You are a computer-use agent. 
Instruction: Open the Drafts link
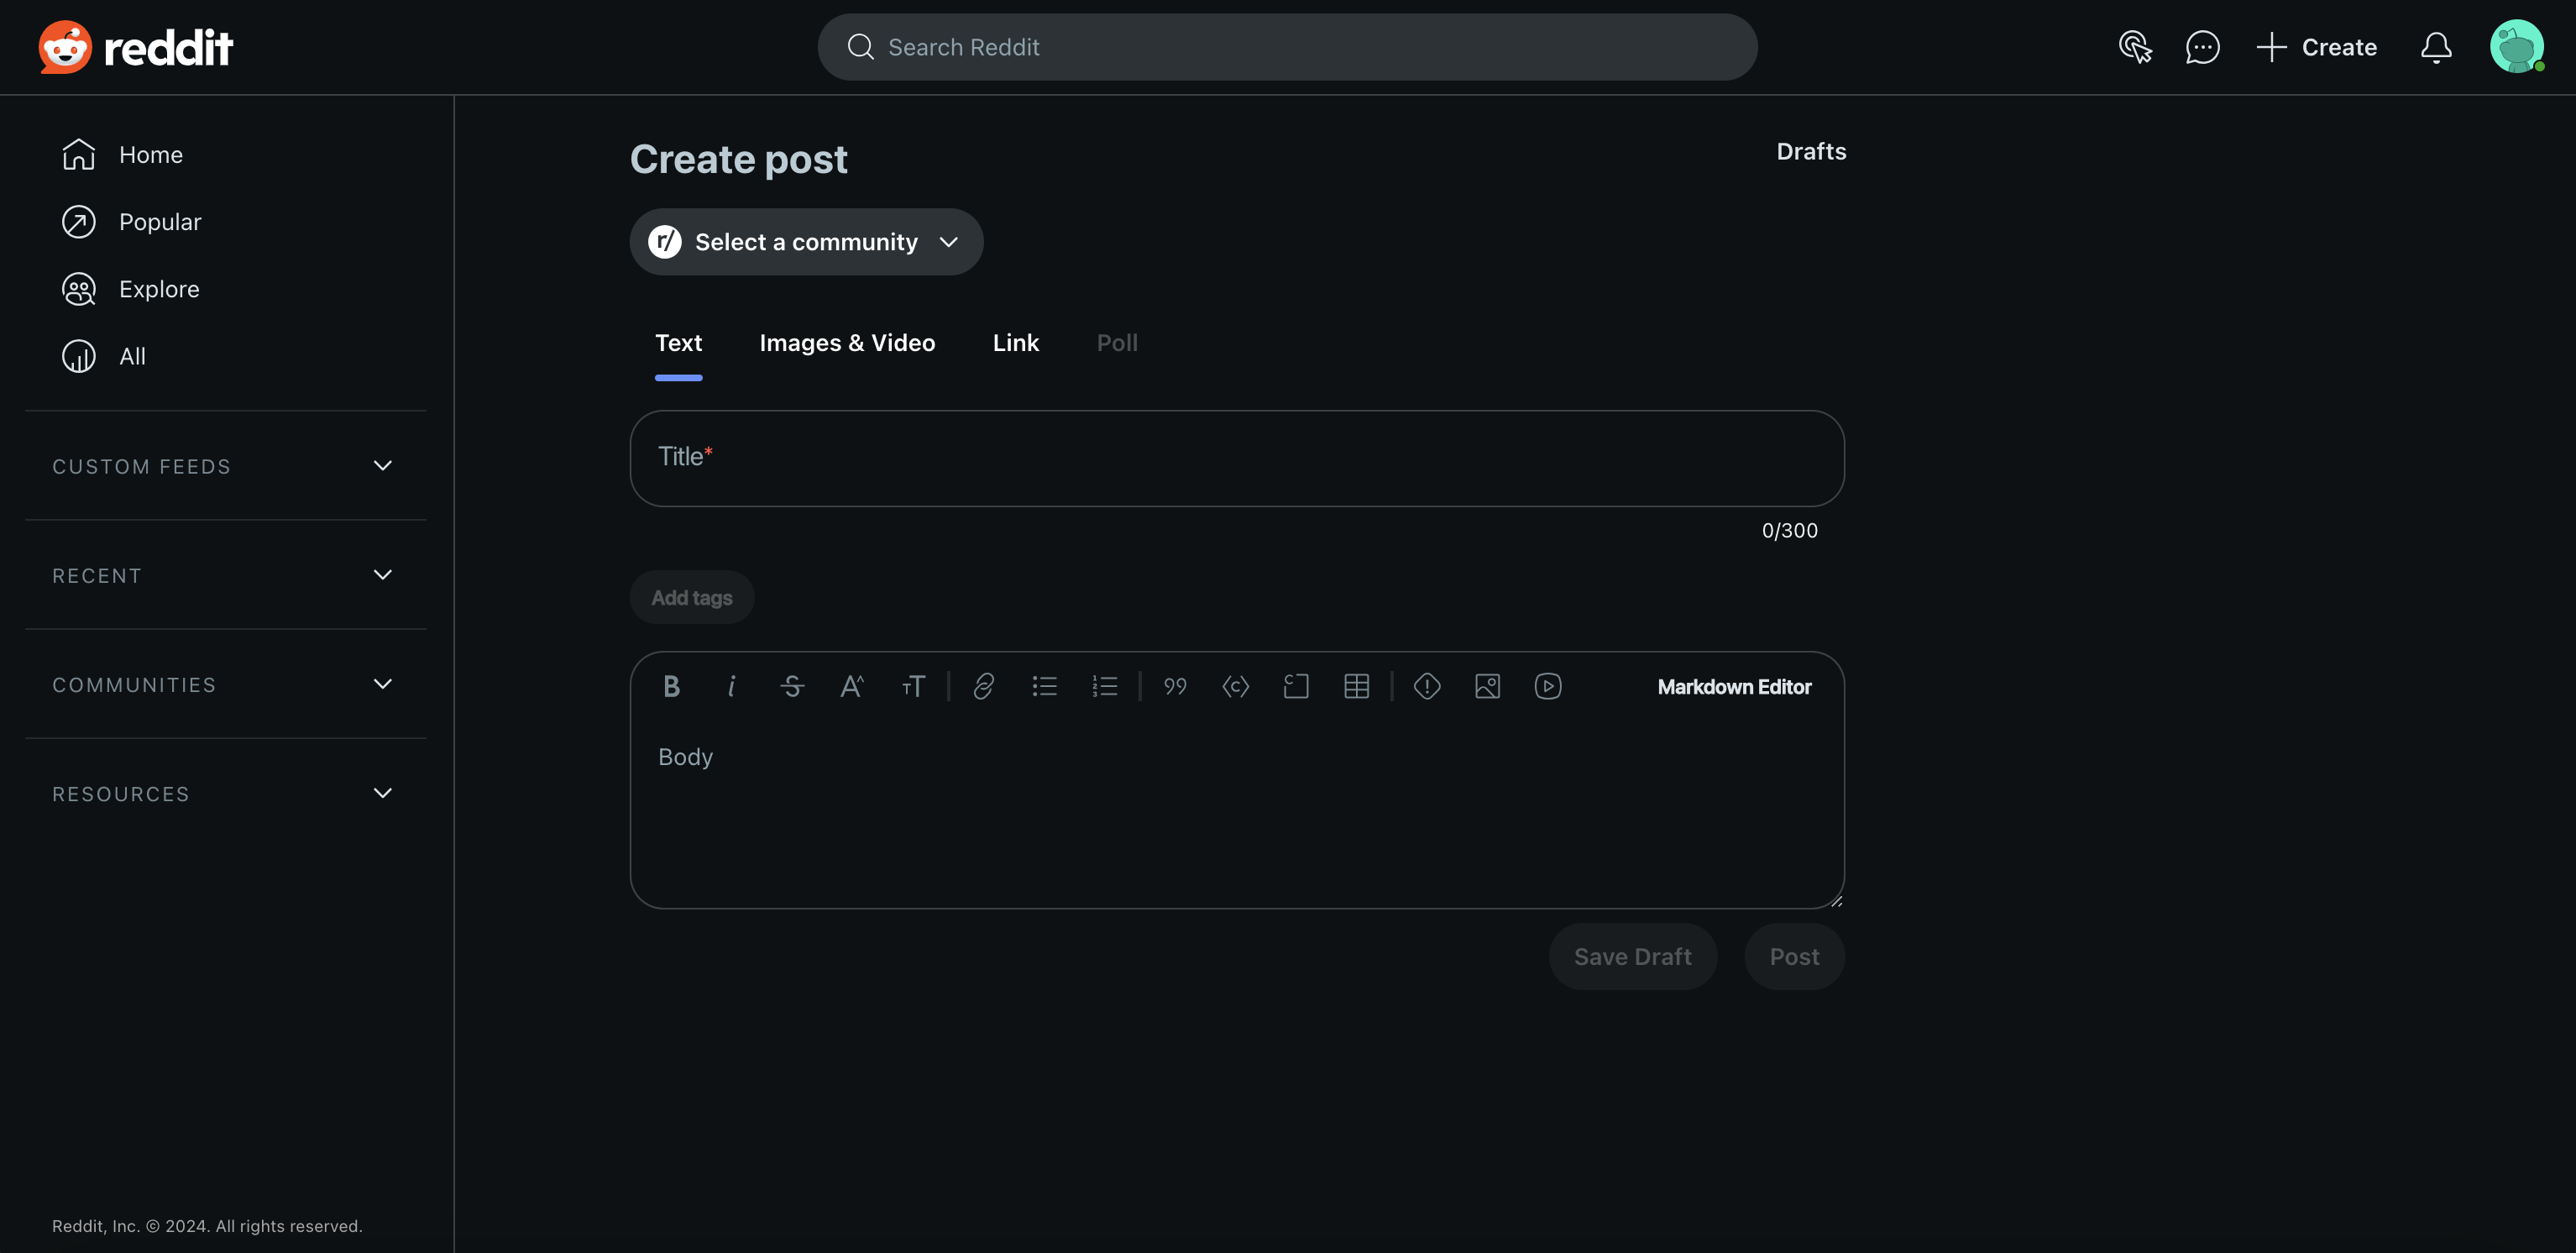(1810, 151)
